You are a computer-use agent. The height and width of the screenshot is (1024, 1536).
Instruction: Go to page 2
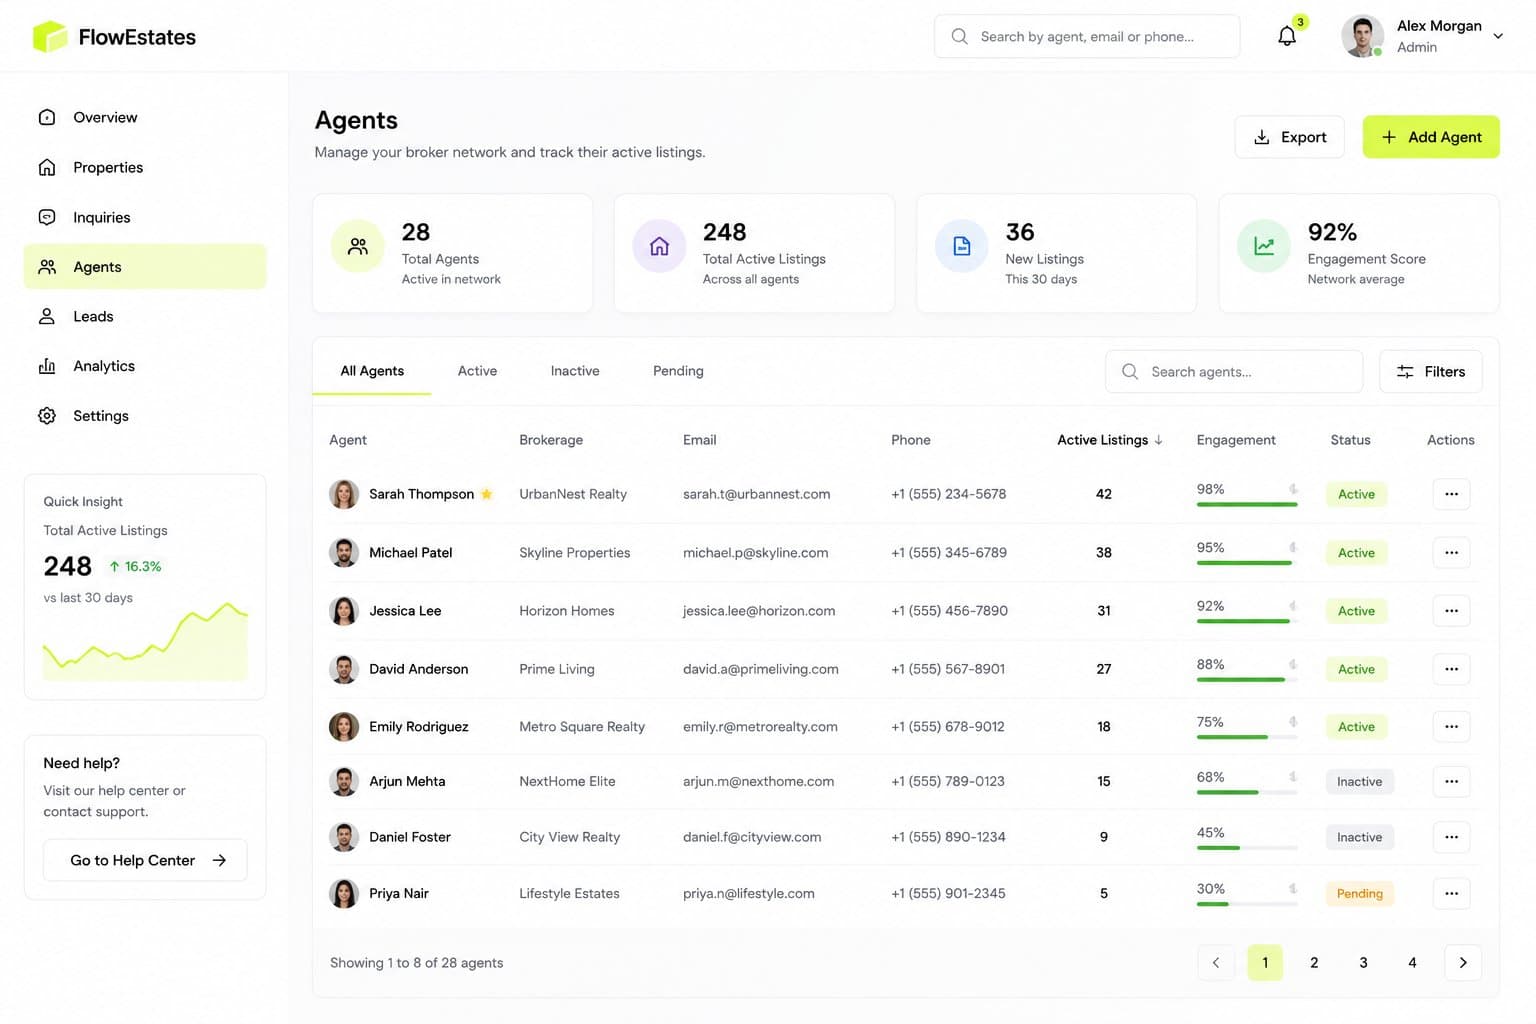pos(1314,962)
